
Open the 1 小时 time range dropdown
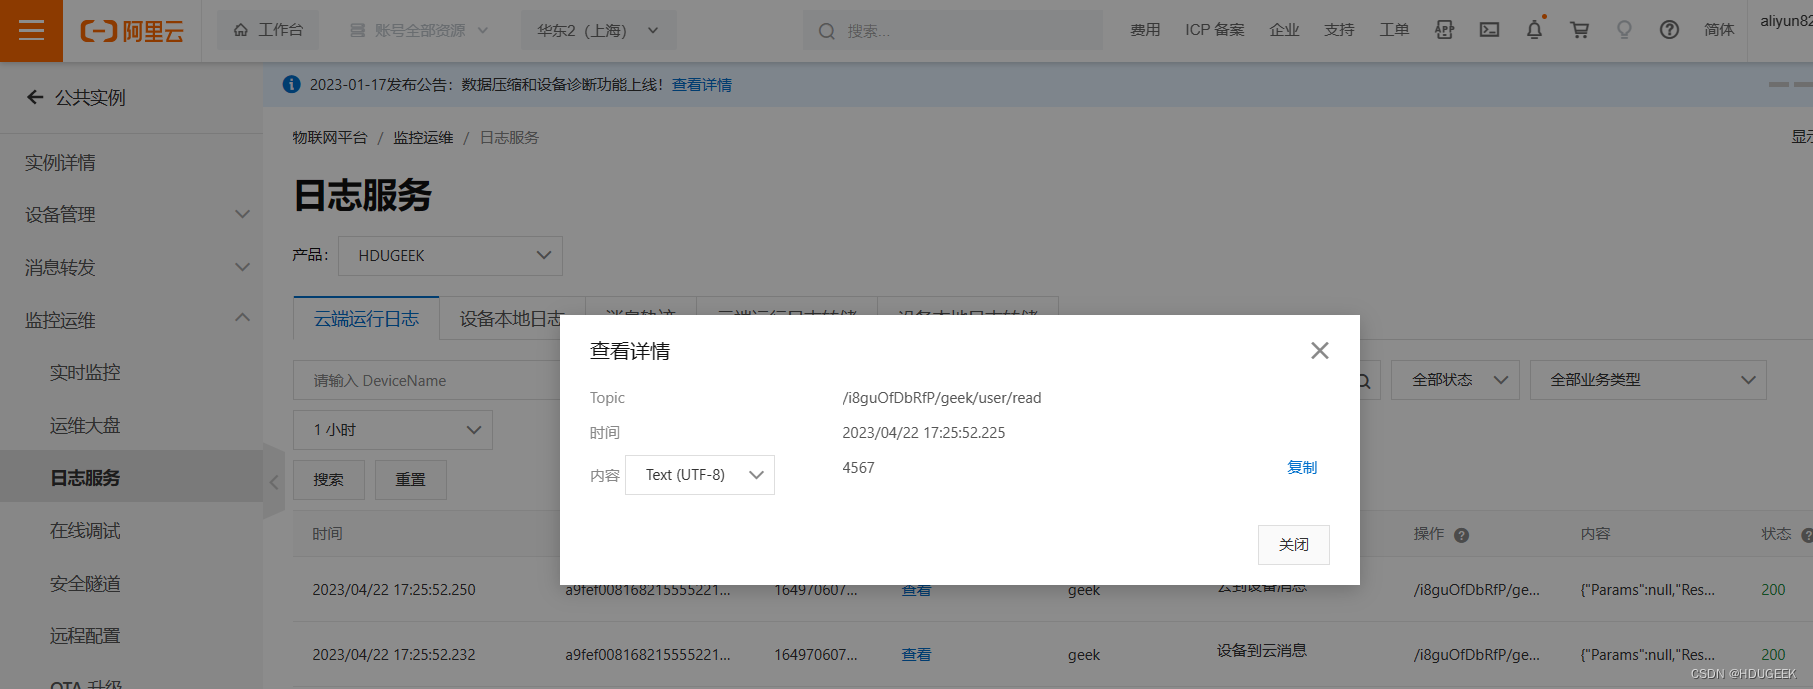(x=392, y=429)
